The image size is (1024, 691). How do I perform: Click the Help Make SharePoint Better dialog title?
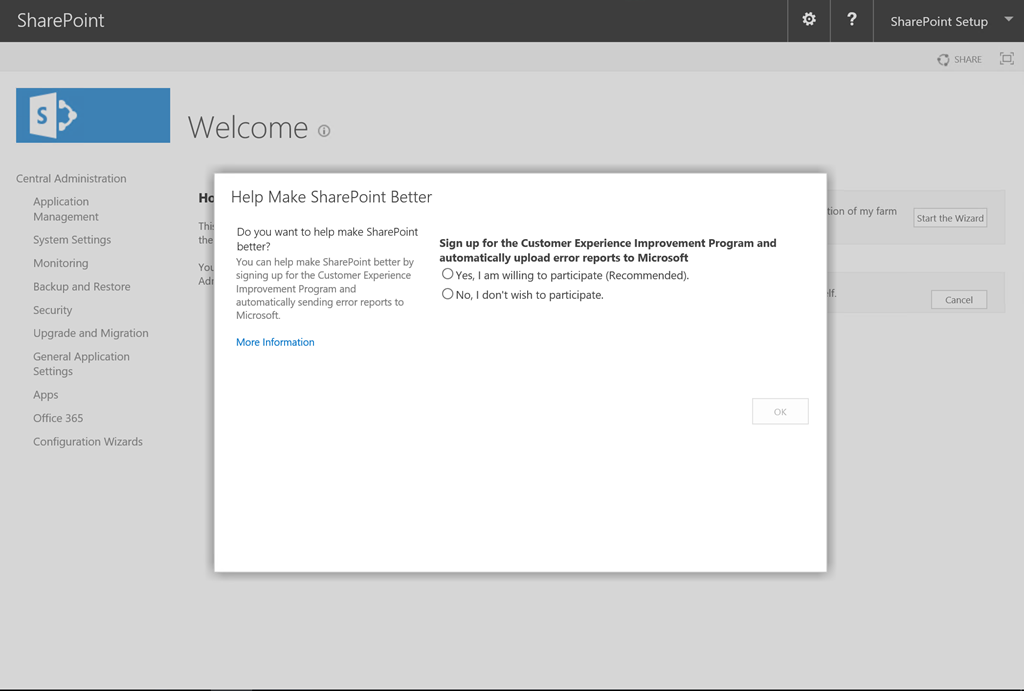pyautogui.click(x=331, y=197)
